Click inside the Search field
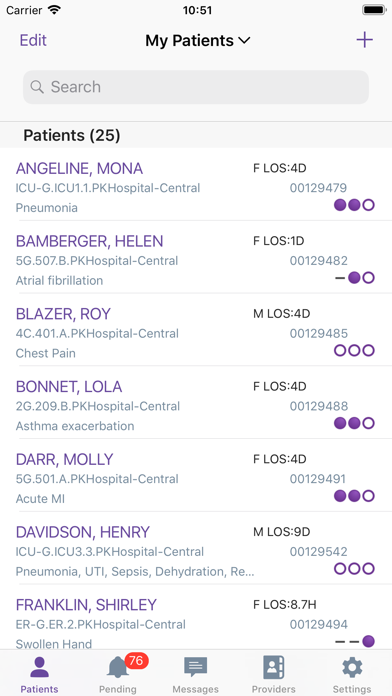Image resolution: width=392 pixels, height=696 pixels. point(196,87)
